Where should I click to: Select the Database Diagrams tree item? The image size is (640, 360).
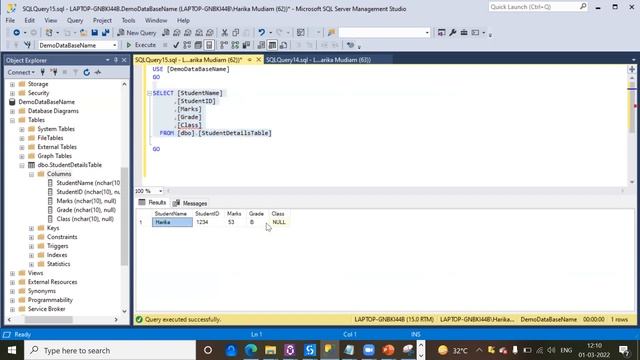53,111
